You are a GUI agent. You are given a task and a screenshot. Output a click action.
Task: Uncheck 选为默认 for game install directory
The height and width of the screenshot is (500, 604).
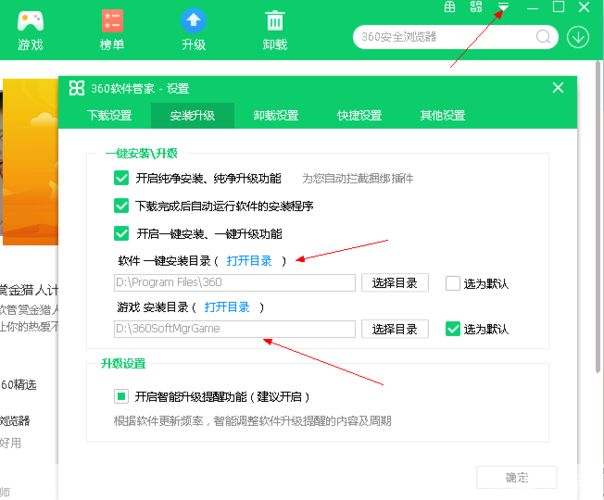453,329
